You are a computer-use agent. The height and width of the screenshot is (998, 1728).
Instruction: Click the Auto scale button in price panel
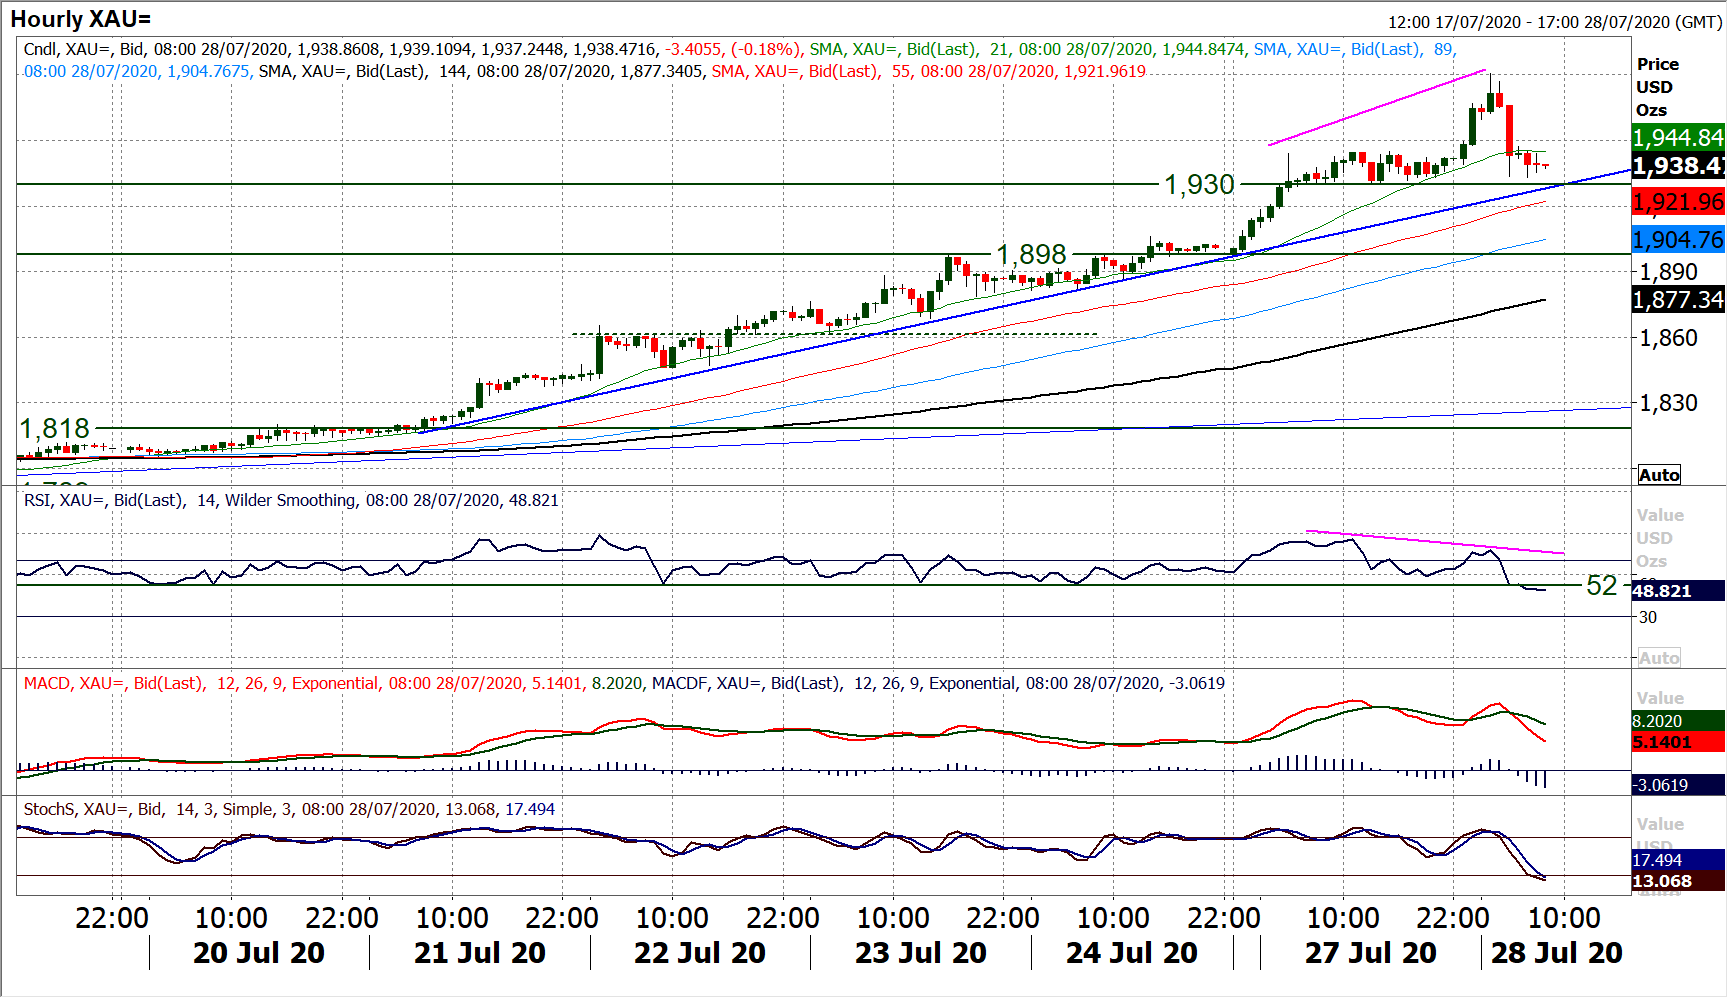point(1659,475)
